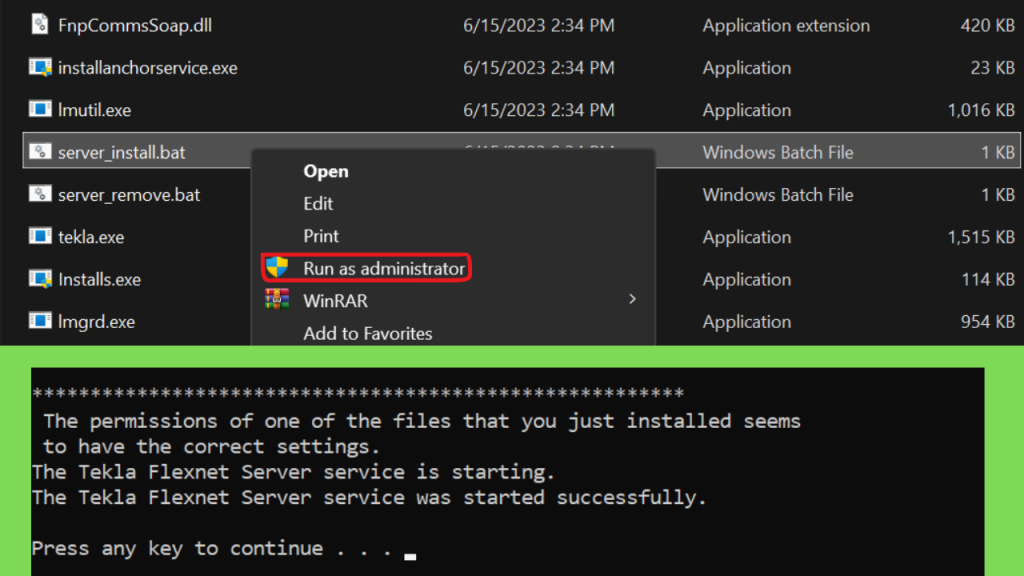The image size is (1024, 576).
Task: Click the lmgrd.exe application icon
Action: [x=40, y=321]
